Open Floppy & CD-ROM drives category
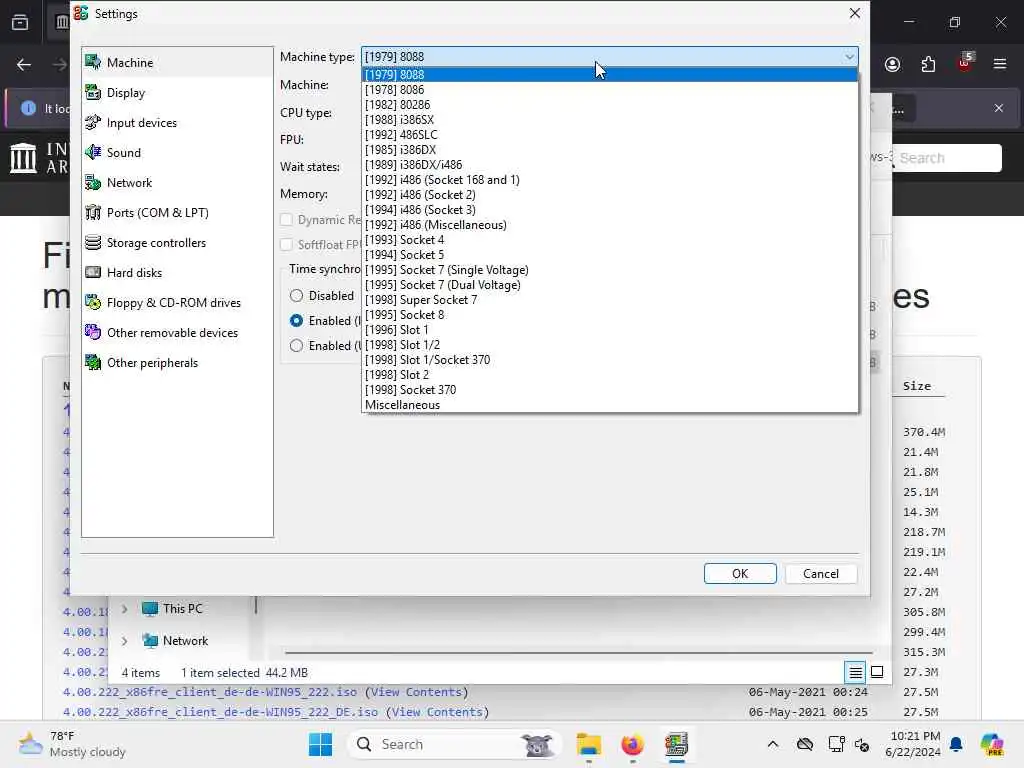Viewport: 1024px width, 768px height. 177,303
